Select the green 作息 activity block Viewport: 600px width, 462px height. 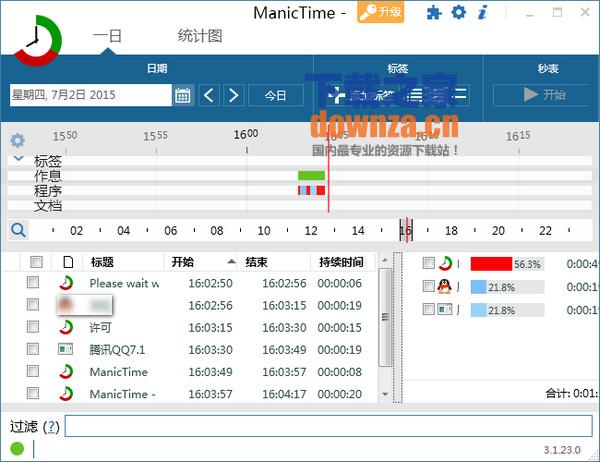tap(311, 175)
